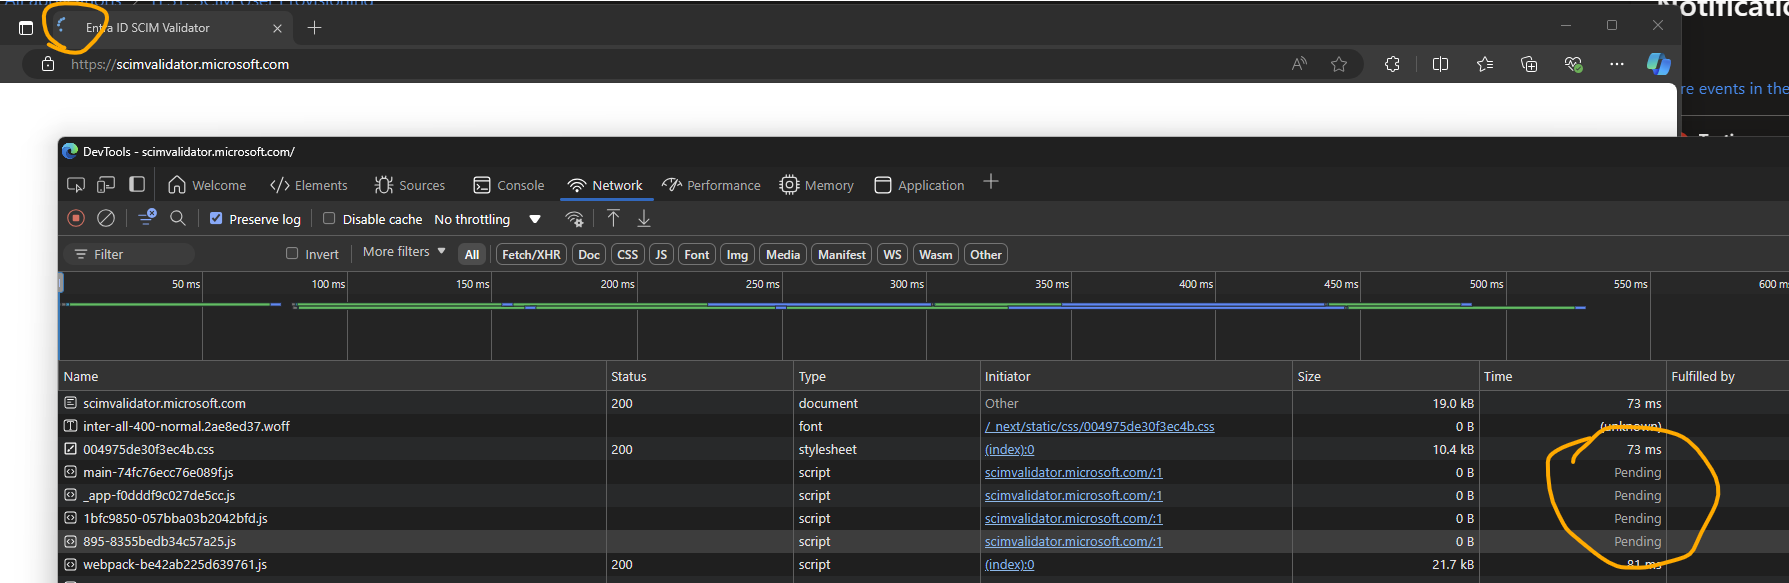The image size is (1789, 583).
Task: Add this page to favorites star
Action: point(1339,64)
